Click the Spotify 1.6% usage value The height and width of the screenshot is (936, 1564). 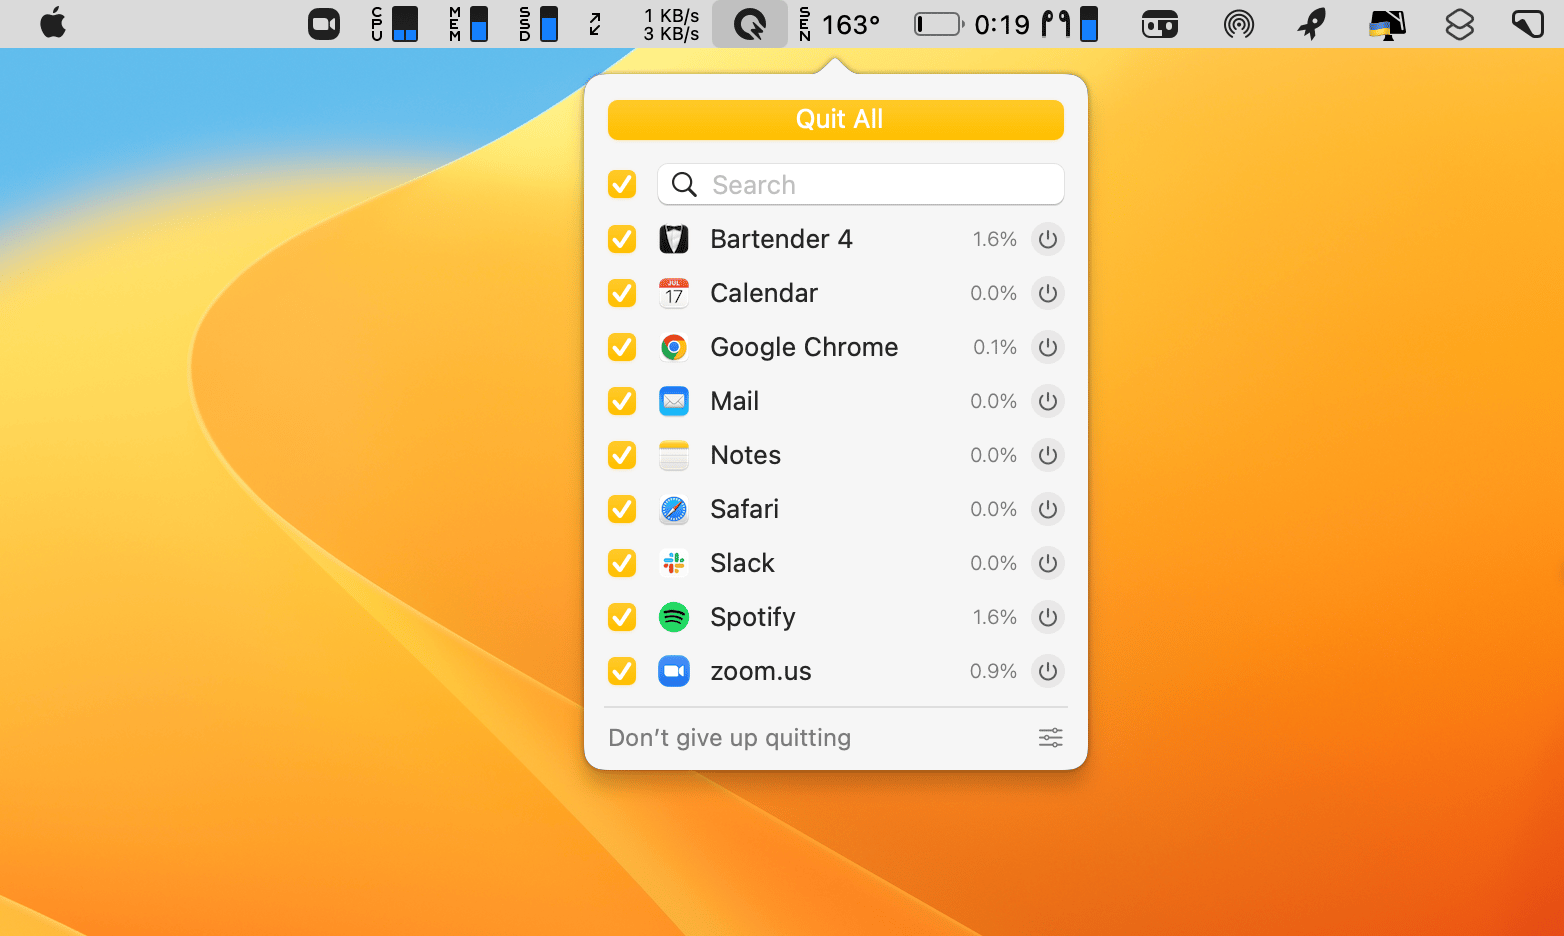tap(994, 617)
